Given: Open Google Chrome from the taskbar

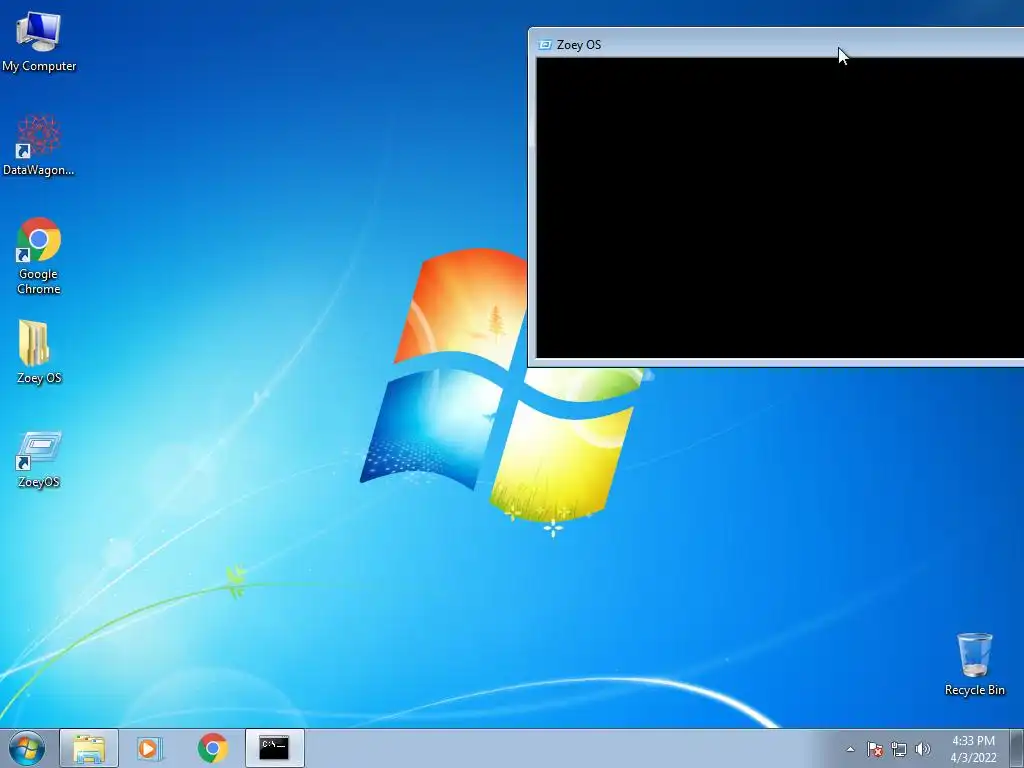Looking at the screenshot, I should [x=212, y=748].
